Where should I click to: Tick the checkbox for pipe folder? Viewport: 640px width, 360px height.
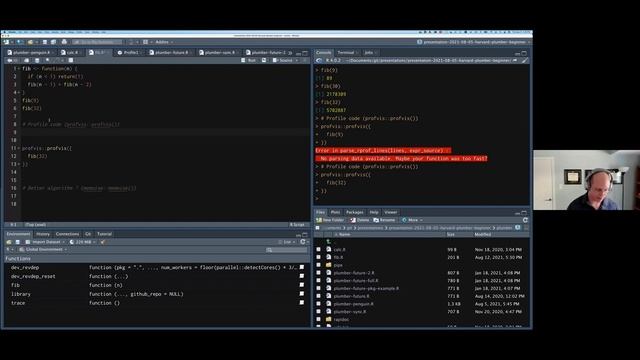point(318,265)
